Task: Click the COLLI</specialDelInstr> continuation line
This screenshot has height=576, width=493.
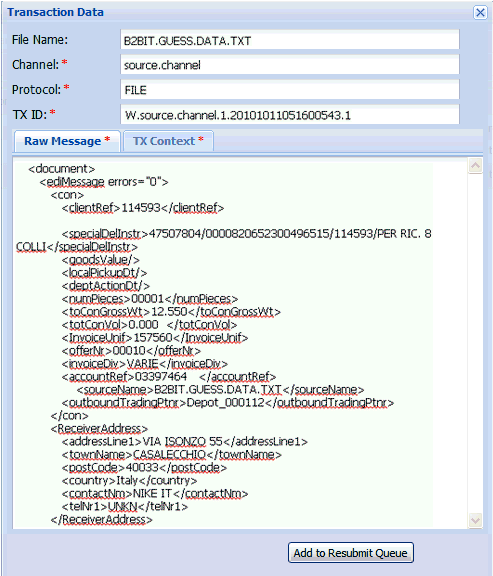Action: [x=77, y=247]
